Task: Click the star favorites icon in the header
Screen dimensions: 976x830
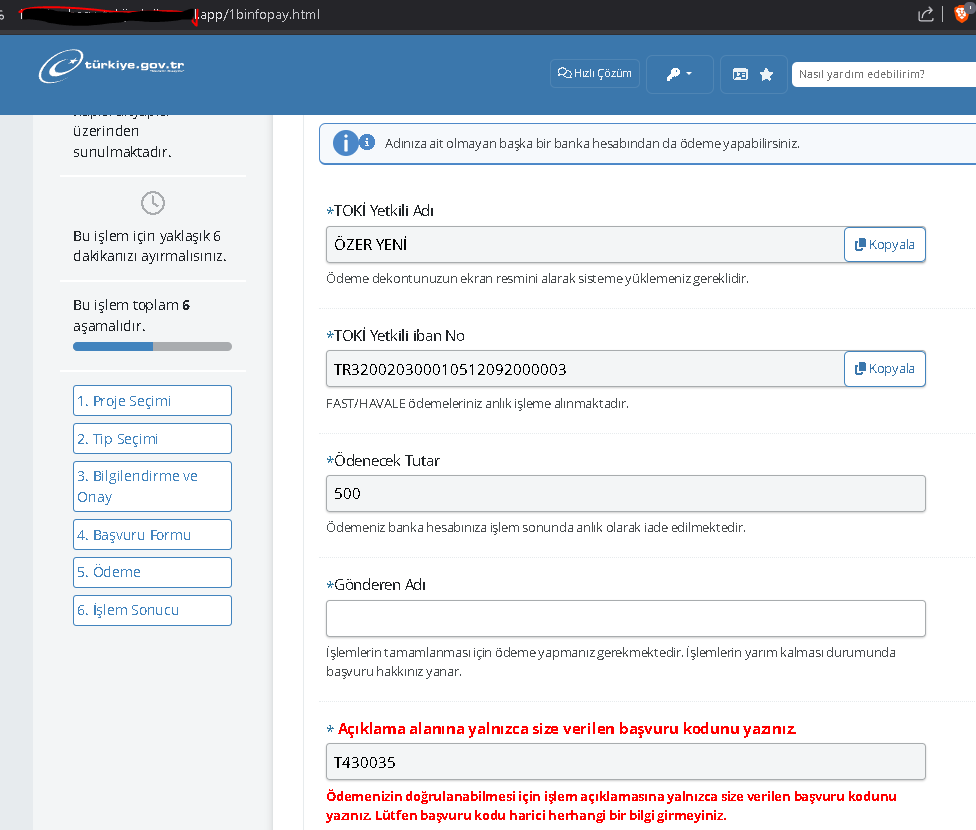Action: click(x=766, y=73)
